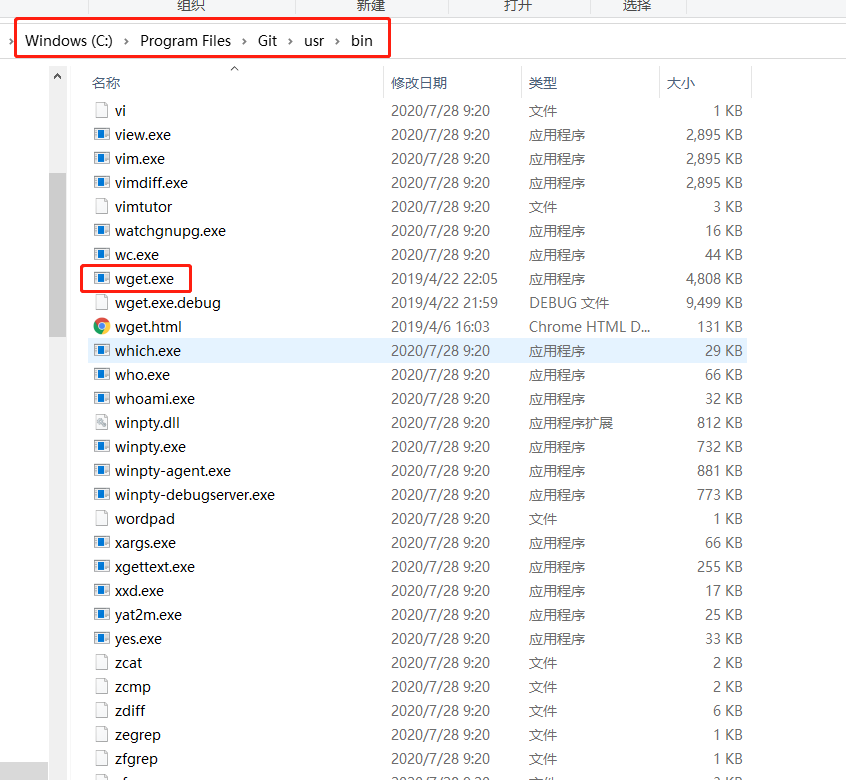Image resolution: width=846 pixels, height=780 pixels.
Task: Click the wget.exe.debug file icon
Action: (x=101, y=302)
